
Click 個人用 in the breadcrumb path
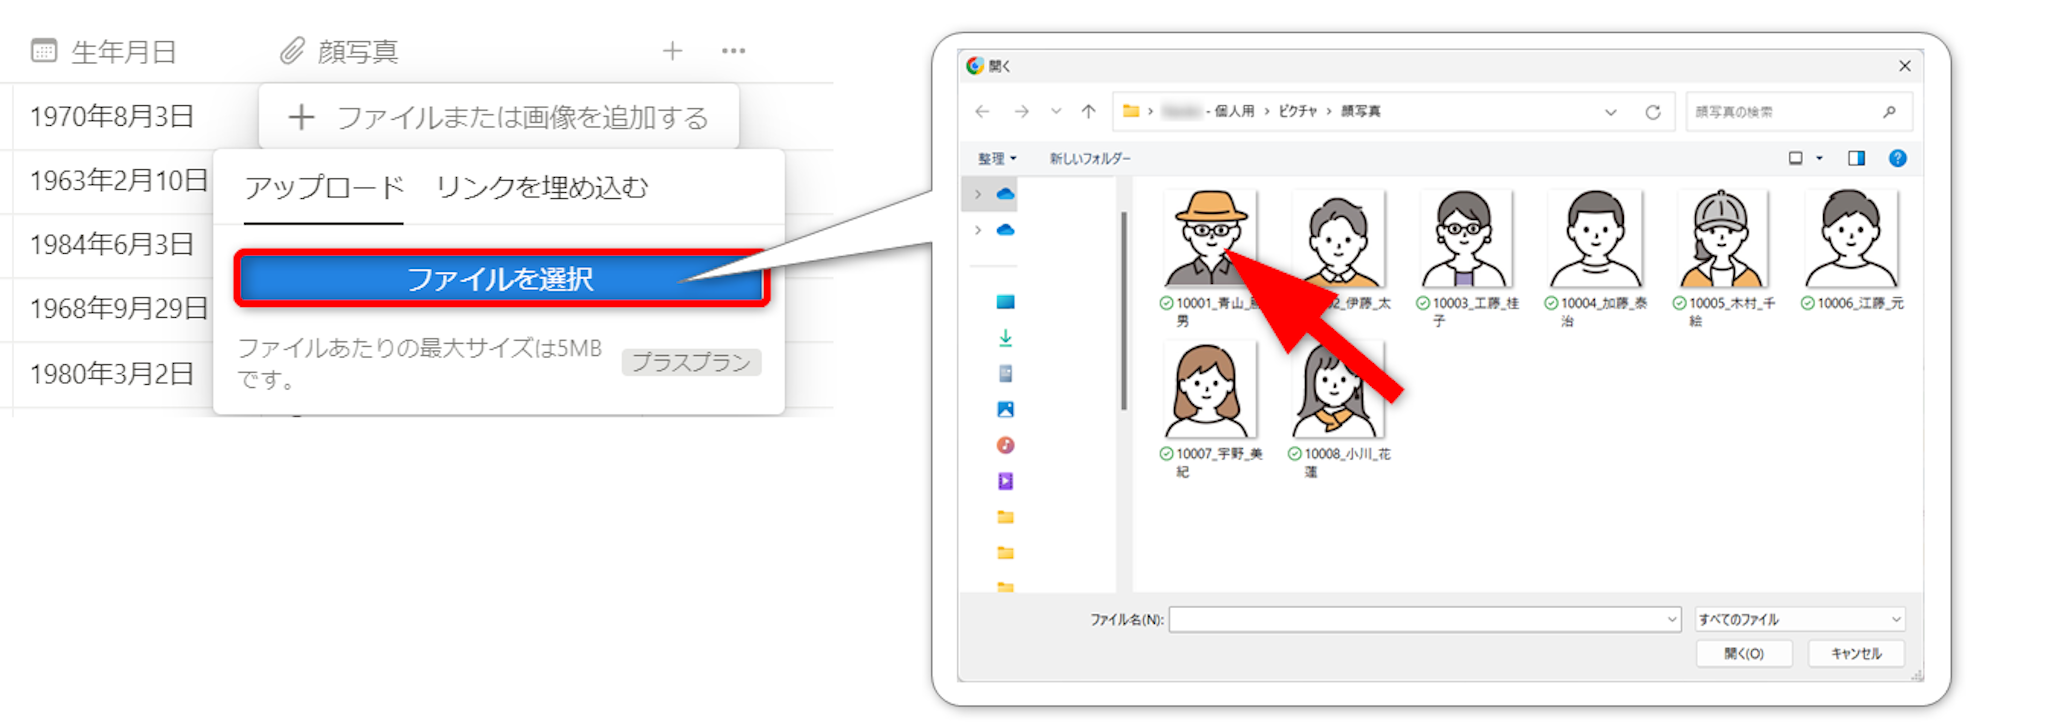1234,111
